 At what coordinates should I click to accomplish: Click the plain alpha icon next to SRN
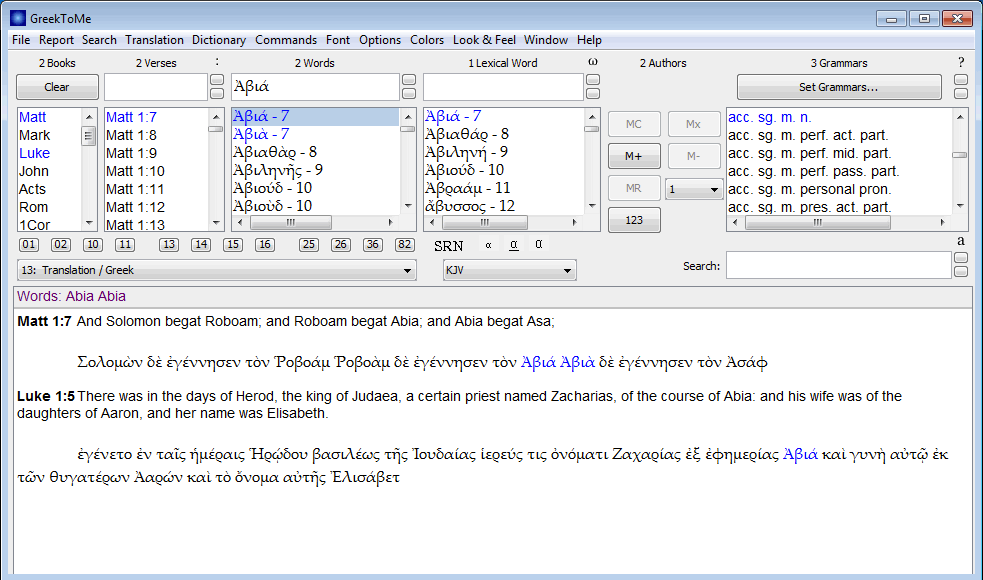pyautogui.click(x=487, y=244)
